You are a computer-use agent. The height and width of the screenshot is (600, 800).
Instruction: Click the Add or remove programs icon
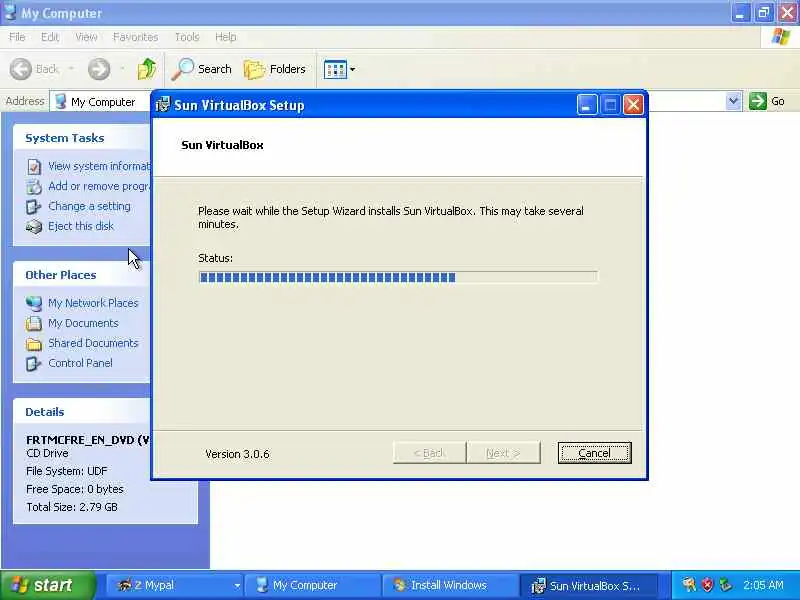pyautogui.click(x=34, y=187)
